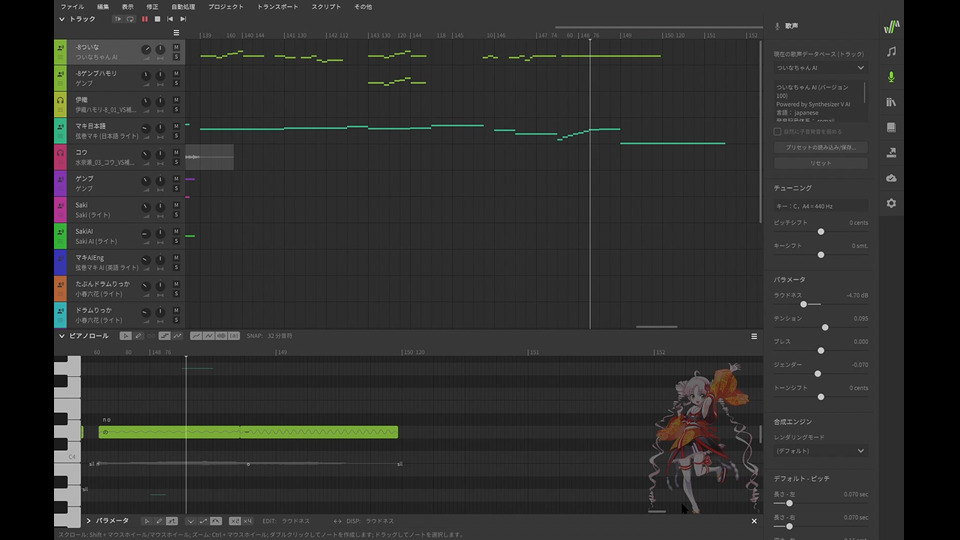Click the down-arrow dropdown in parameter toolbar
This screenshot has width=960, height=540.
coord(190,521)
